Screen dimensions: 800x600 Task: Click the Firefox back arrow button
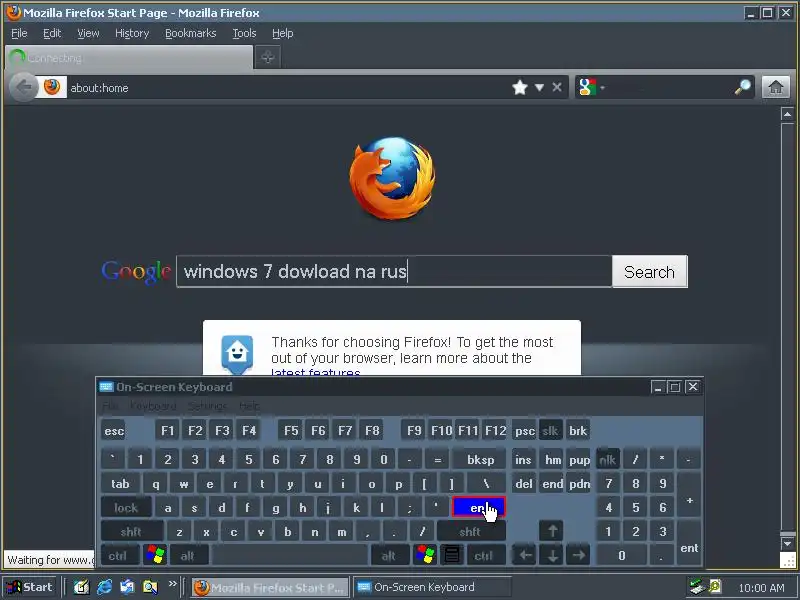click(23, 87)
